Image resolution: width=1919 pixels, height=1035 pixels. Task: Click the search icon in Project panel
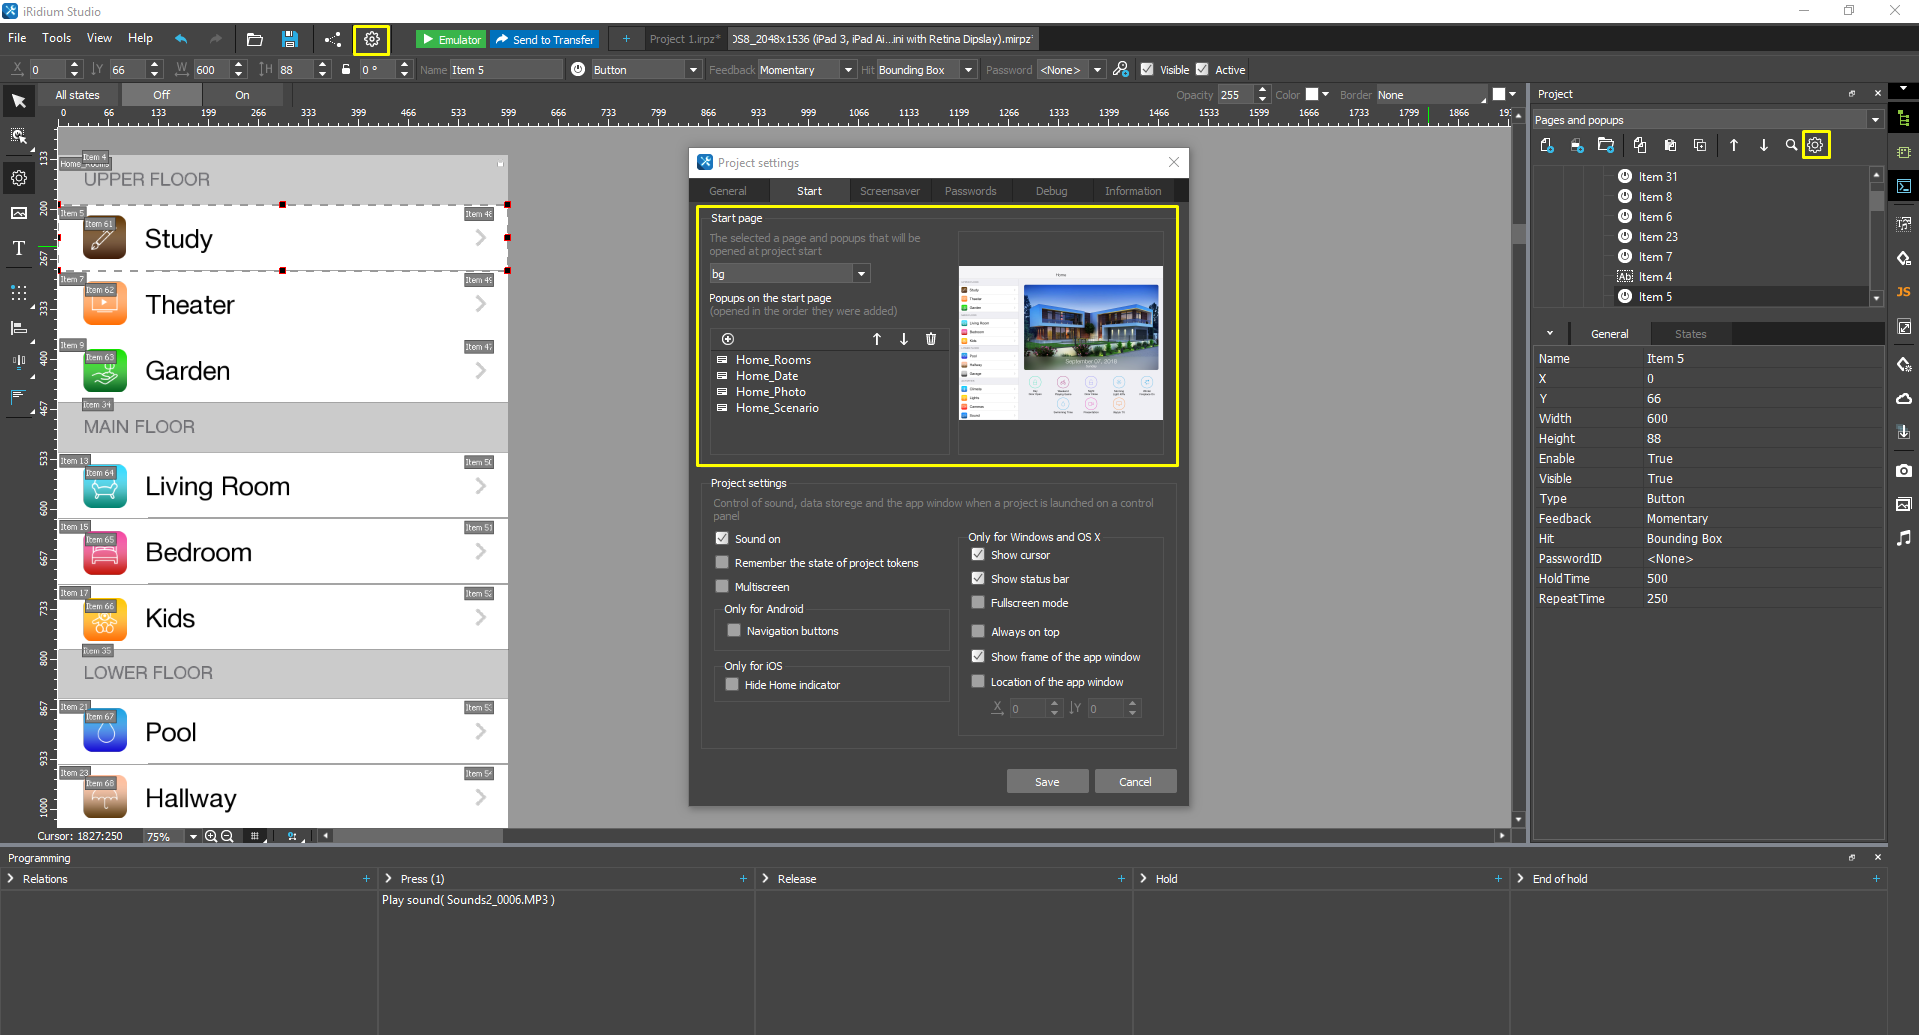coord(1791,146)
